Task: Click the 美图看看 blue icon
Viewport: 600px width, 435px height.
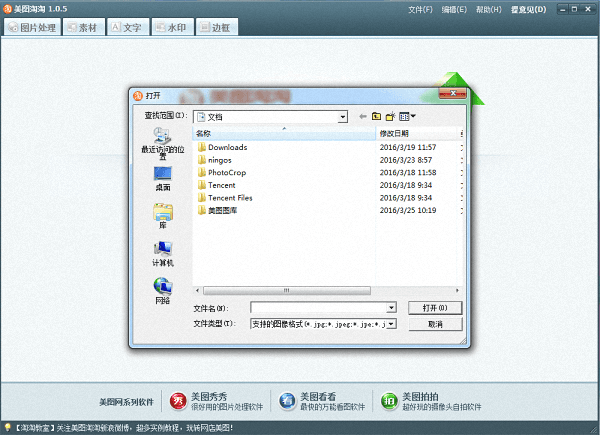Action: click(287, 401)
